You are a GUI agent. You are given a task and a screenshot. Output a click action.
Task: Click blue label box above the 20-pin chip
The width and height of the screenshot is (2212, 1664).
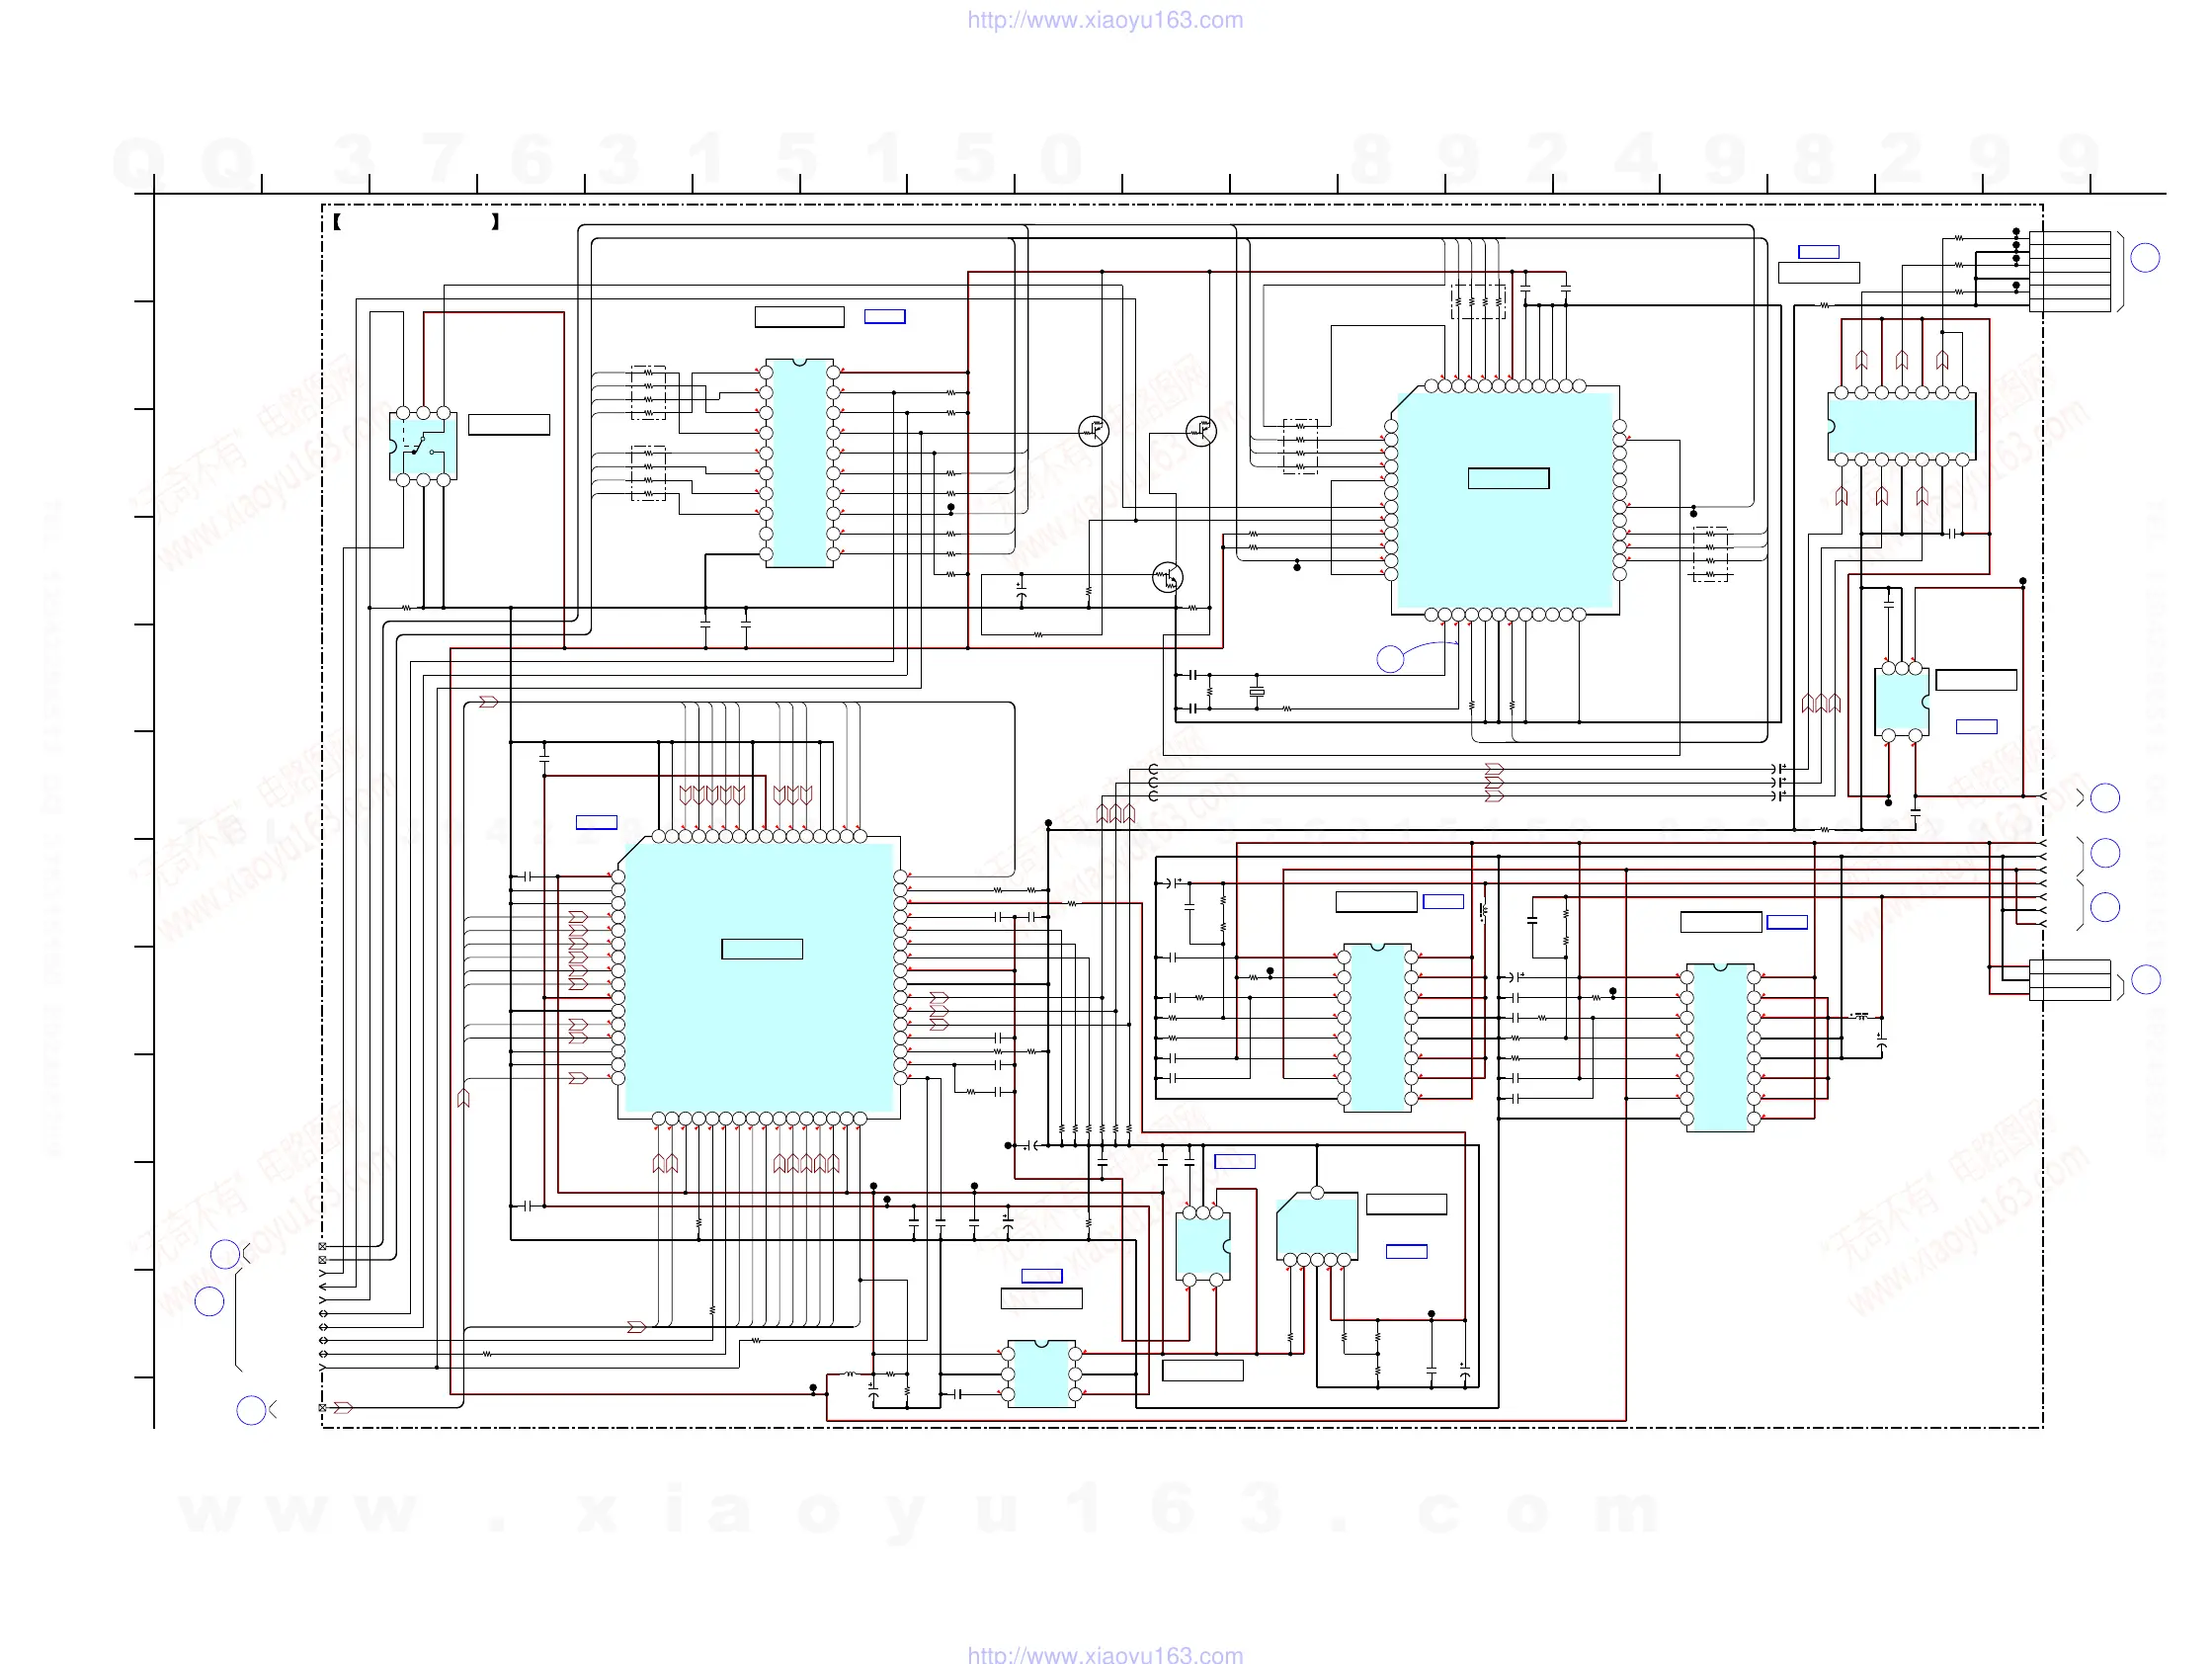pos(884,317)
